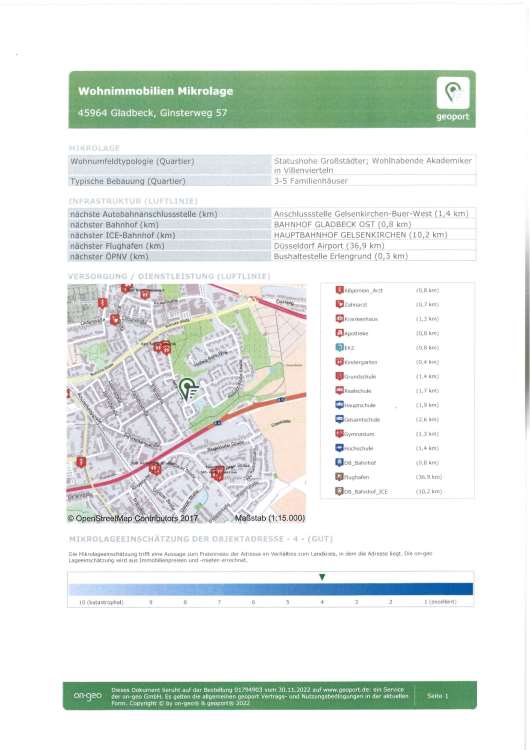Click the '1 (exzellent)' scale label
This screenshot has width=530, height=750.
coord(440,602)
